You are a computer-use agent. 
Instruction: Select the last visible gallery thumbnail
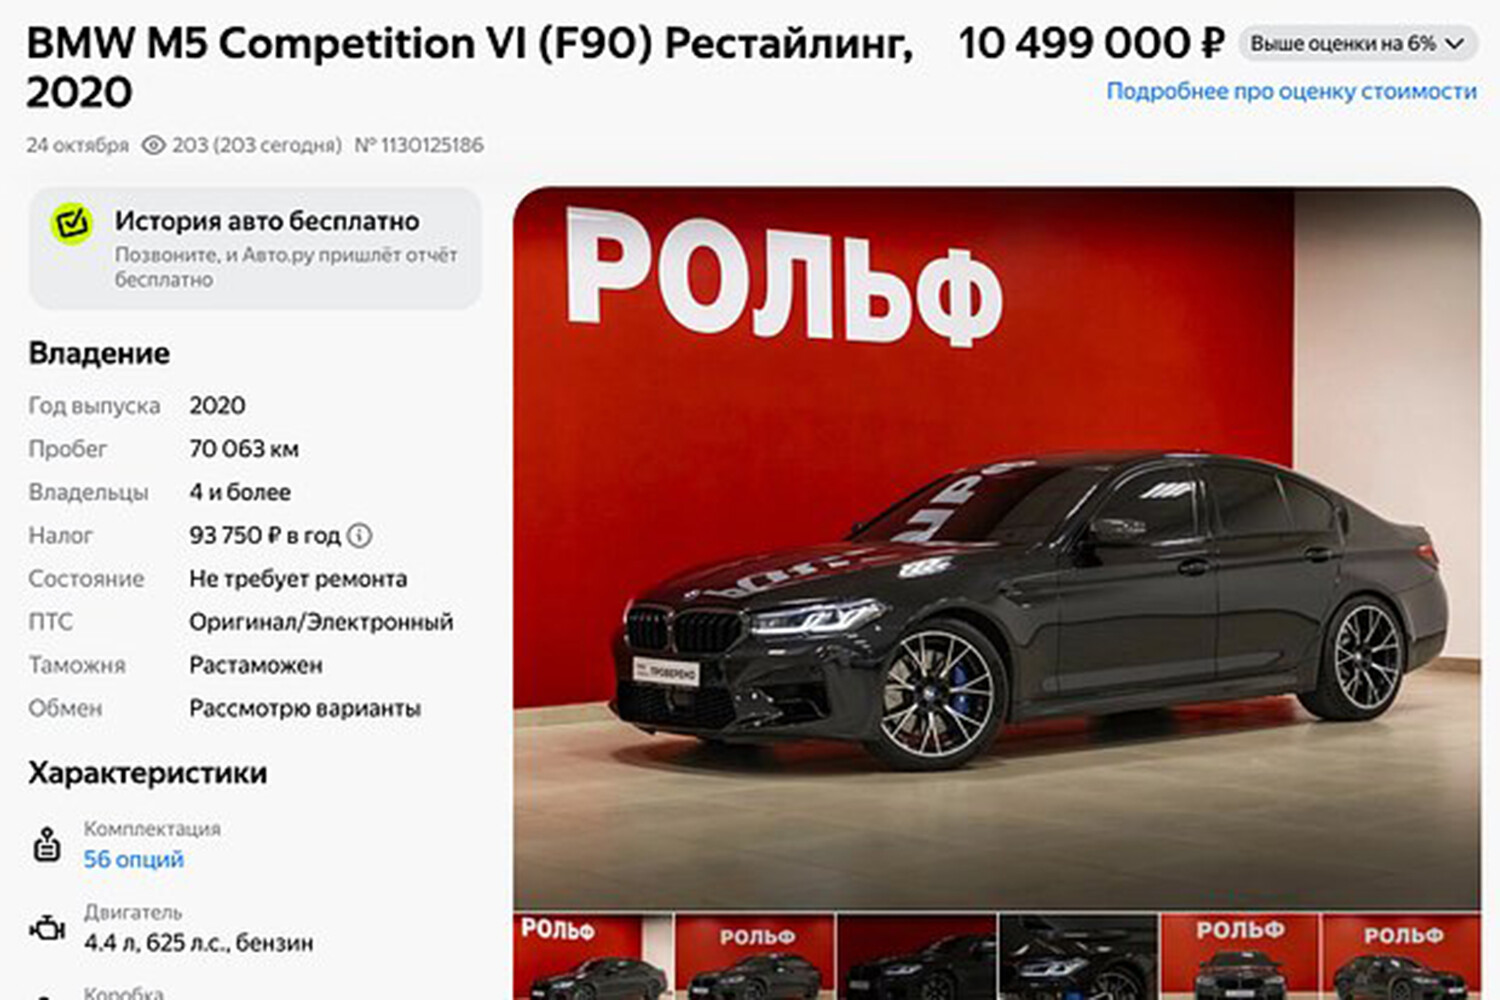[x=1402, y=957]
